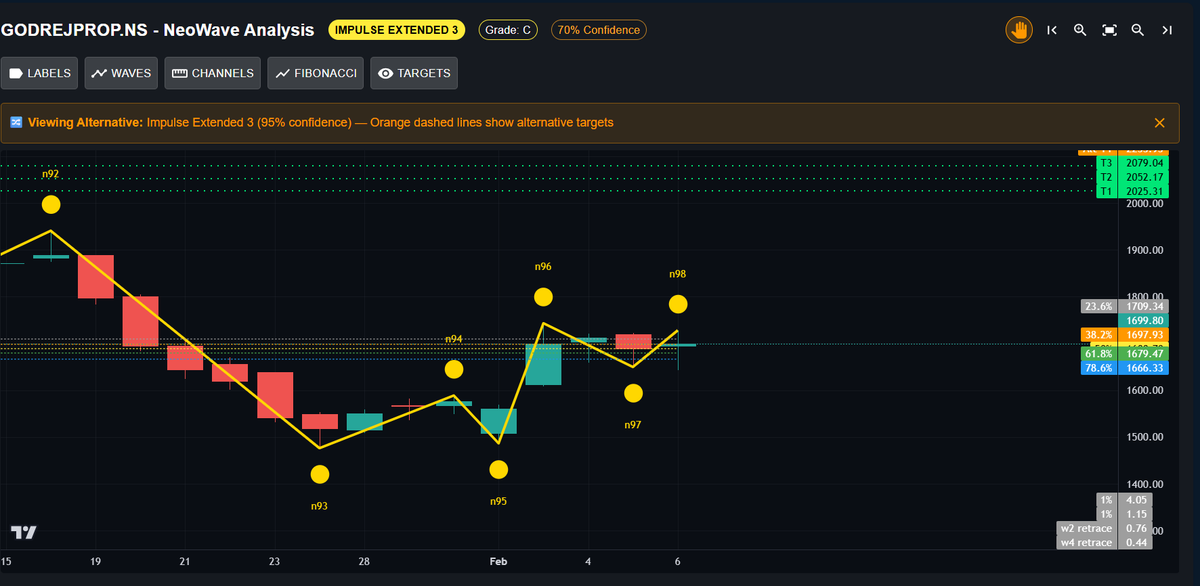Click the GODREJPROP.NS - NeoWave Analysis title

158,30
